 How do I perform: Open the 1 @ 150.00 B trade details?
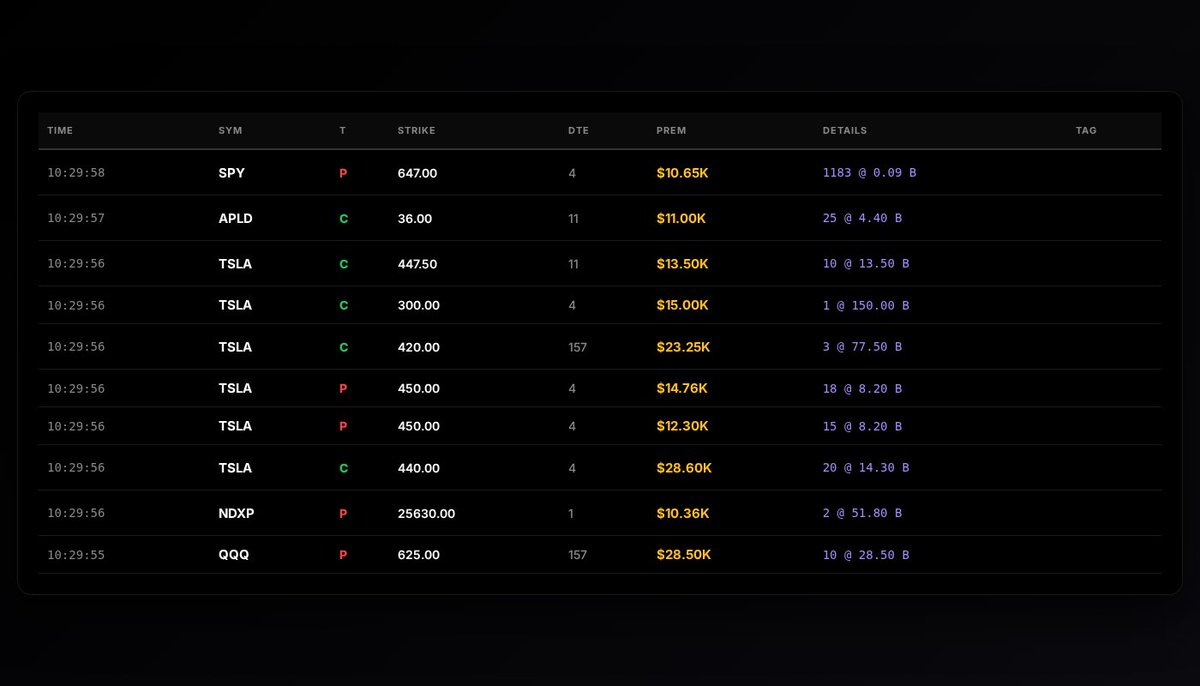866,305
